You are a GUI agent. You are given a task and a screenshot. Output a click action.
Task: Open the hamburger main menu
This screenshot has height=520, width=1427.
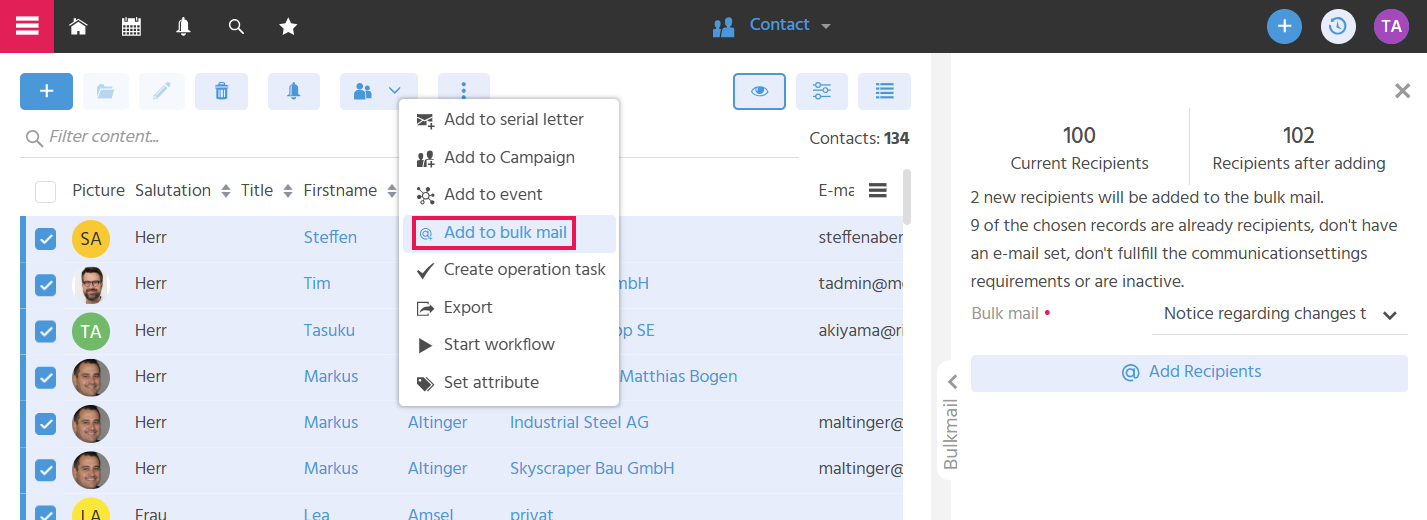tap(27, 26)
